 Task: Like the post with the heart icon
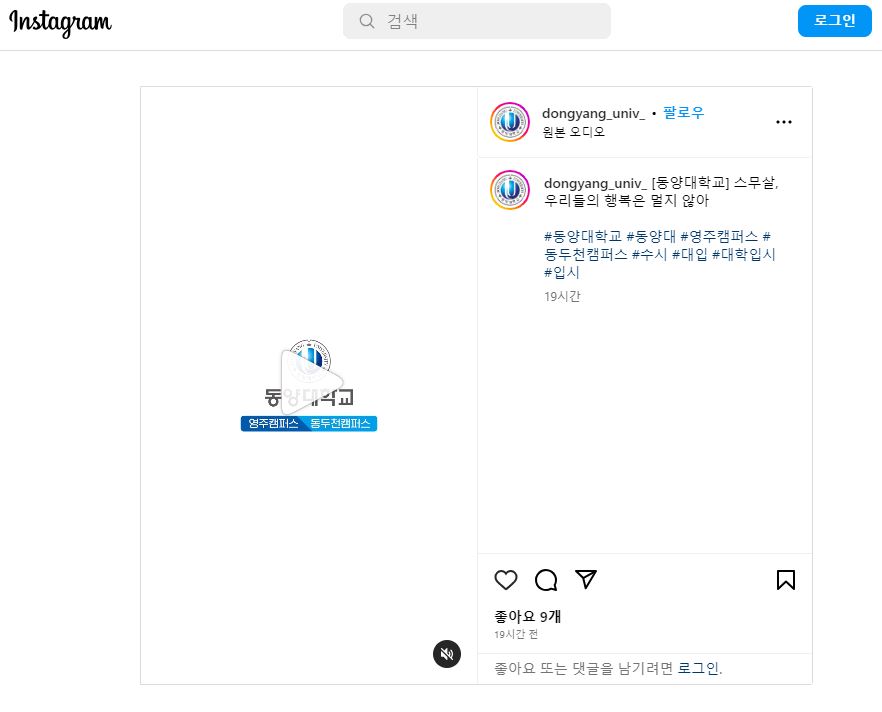(507, 580)
